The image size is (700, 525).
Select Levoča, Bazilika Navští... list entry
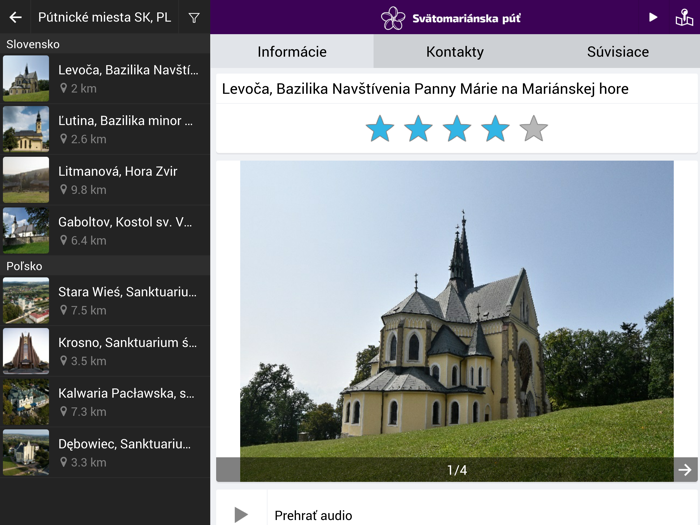pyautogui.click(x=105, y=79)
